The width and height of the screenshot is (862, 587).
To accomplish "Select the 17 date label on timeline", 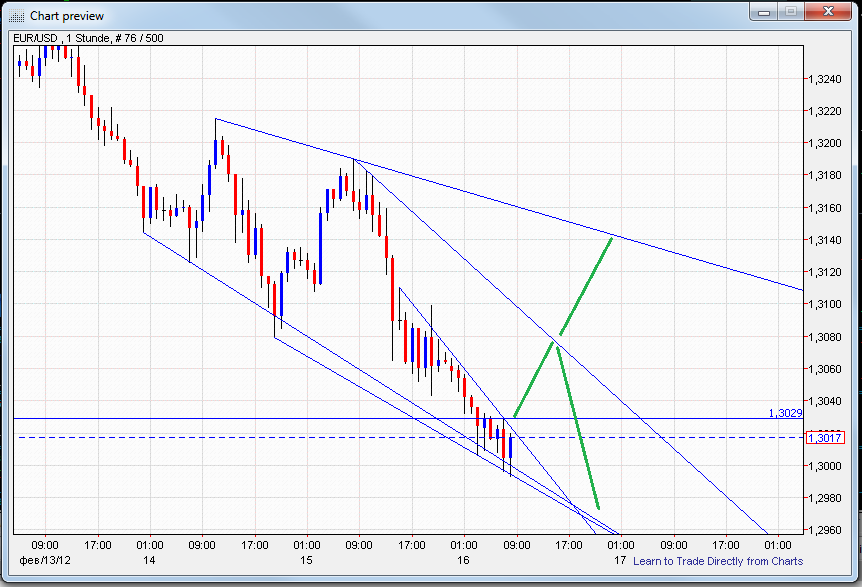I will (x=619, y=561).
